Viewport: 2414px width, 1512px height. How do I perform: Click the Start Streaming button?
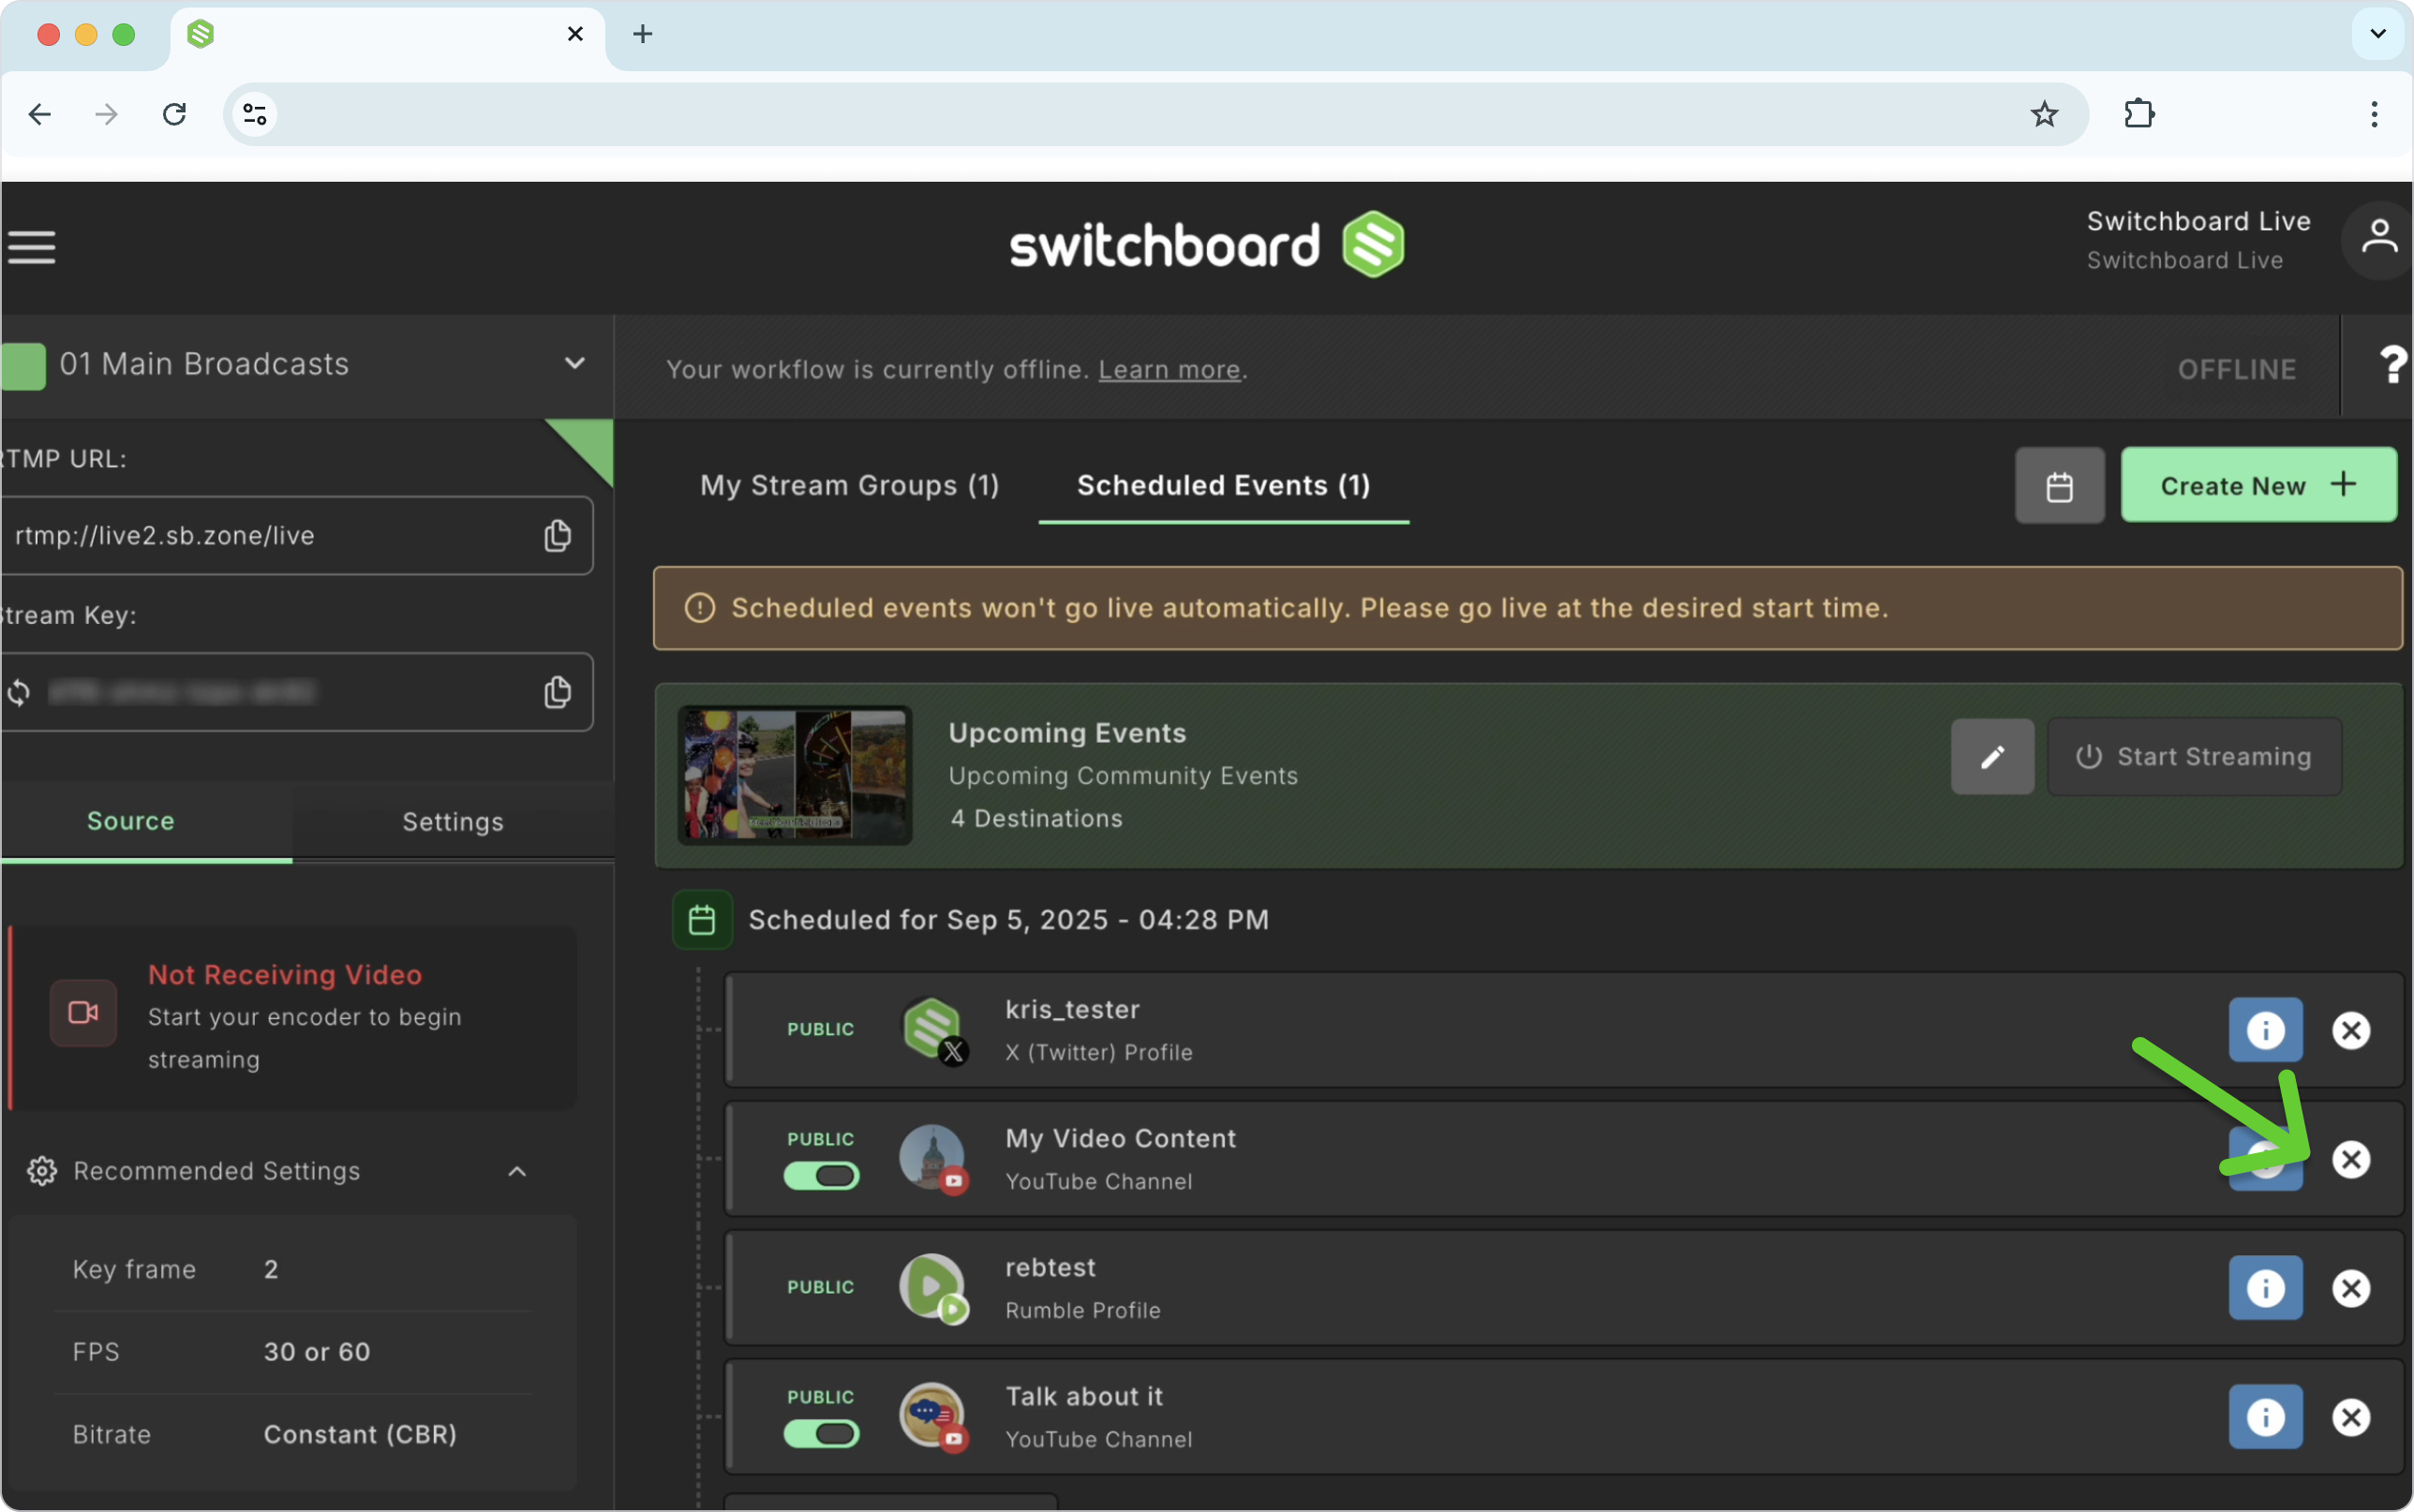click(2194, 757)
